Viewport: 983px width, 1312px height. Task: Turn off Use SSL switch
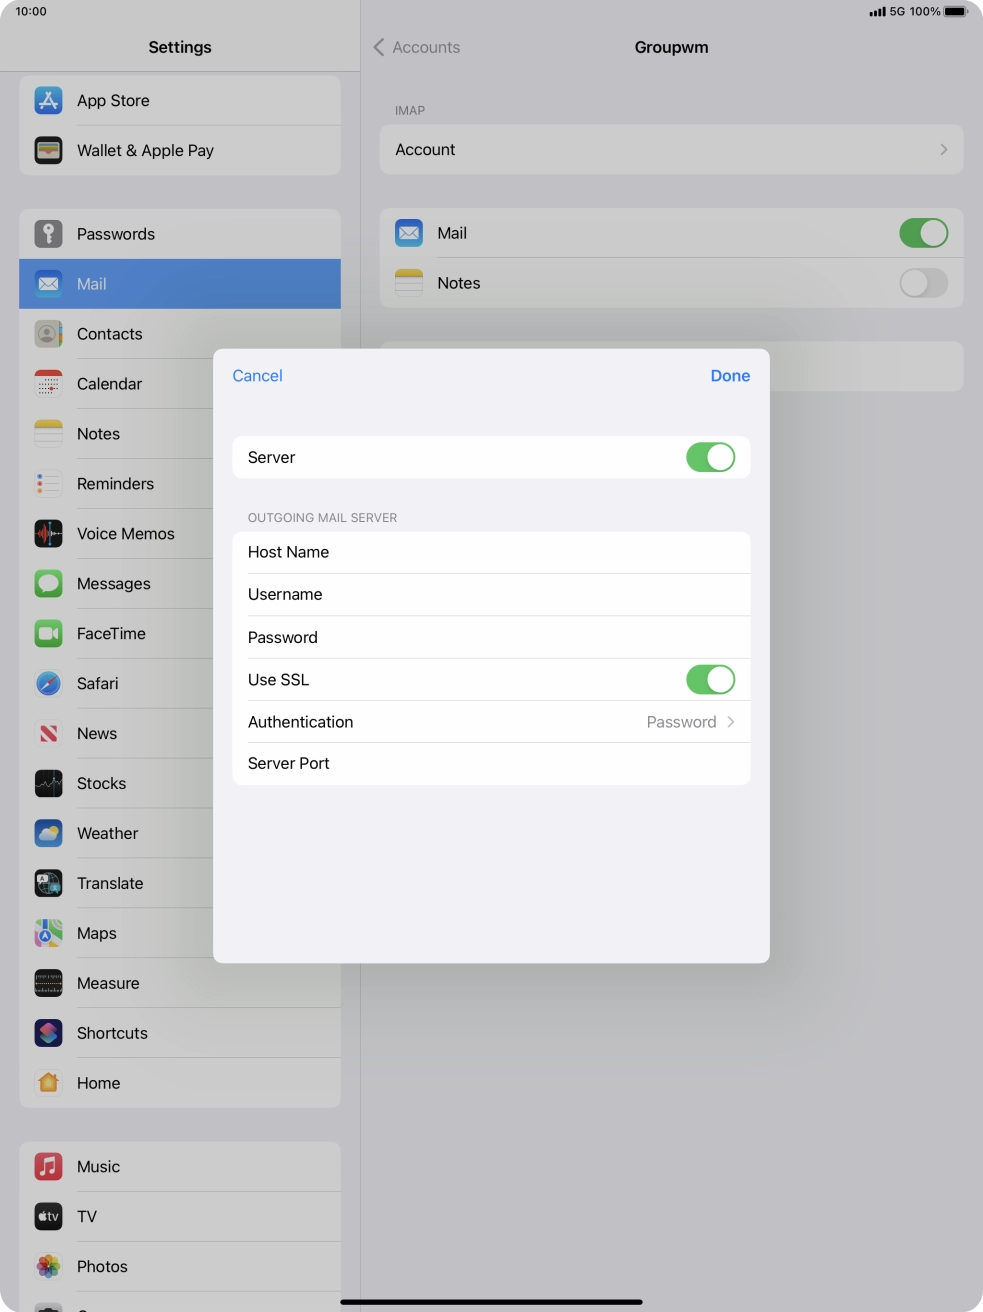click(x=710, y=680)
